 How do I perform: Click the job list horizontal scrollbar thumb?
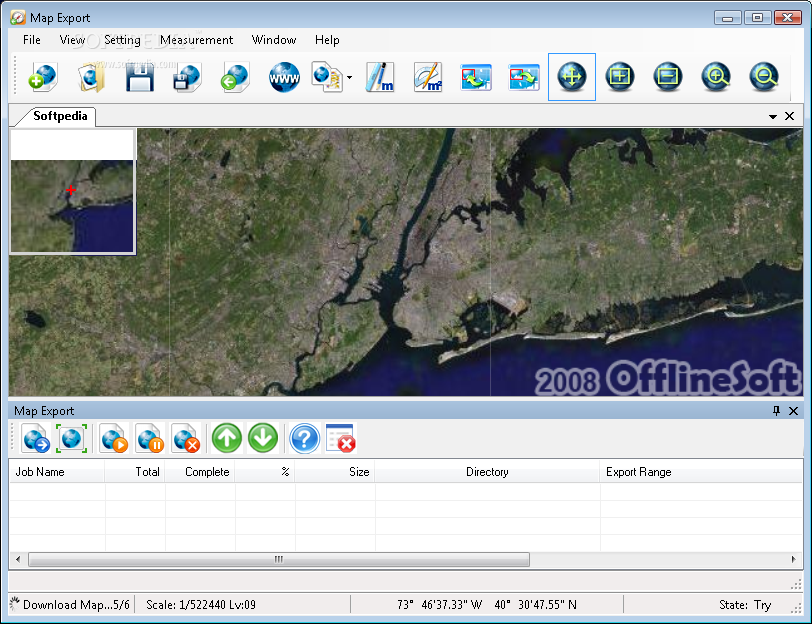click(x=279, y=559)
